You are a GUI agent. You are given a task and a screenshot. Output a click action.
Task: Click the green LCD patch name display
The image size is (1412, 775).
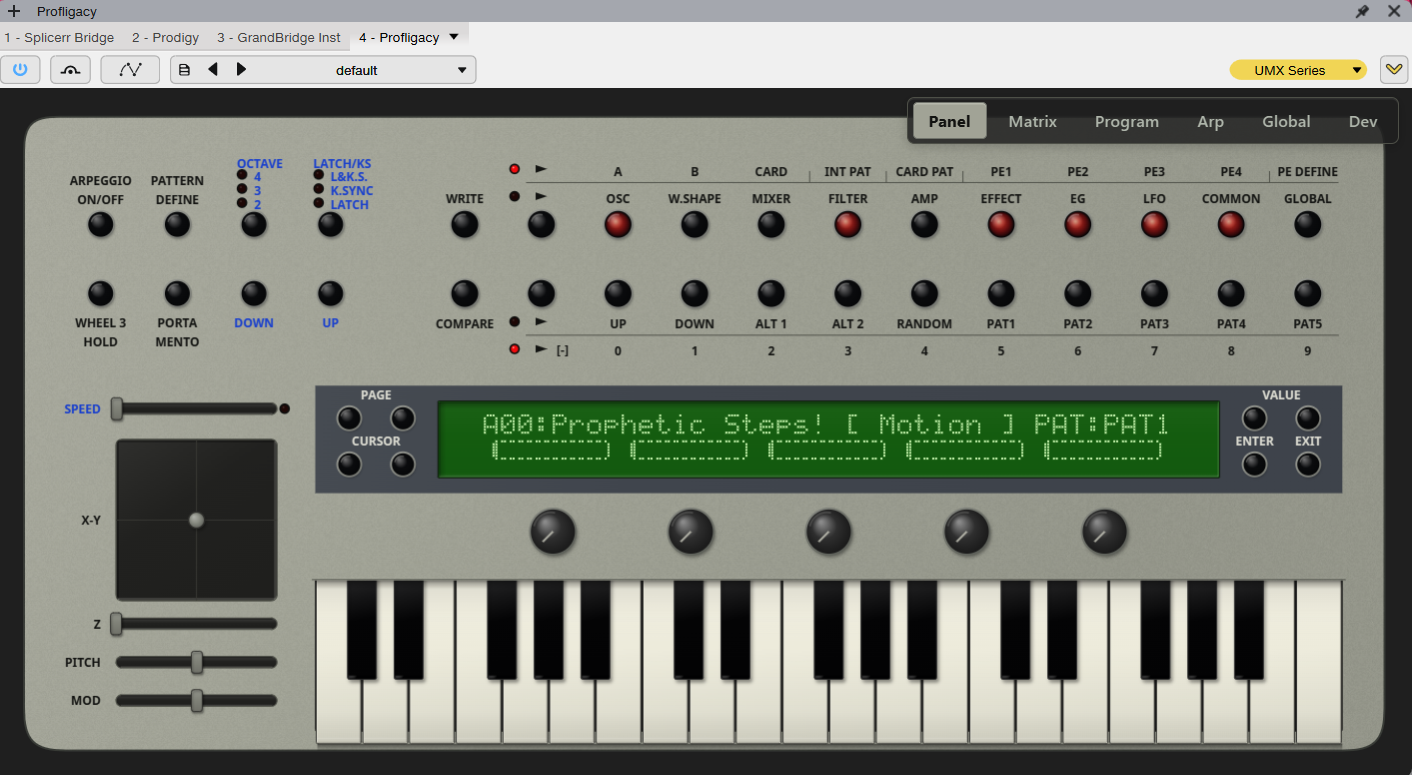coord(829,439)
